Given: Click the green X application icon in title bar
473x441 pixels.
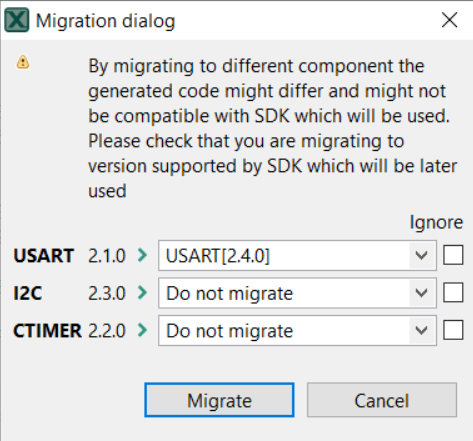Looking at the screenshot, I should [17, 21].
